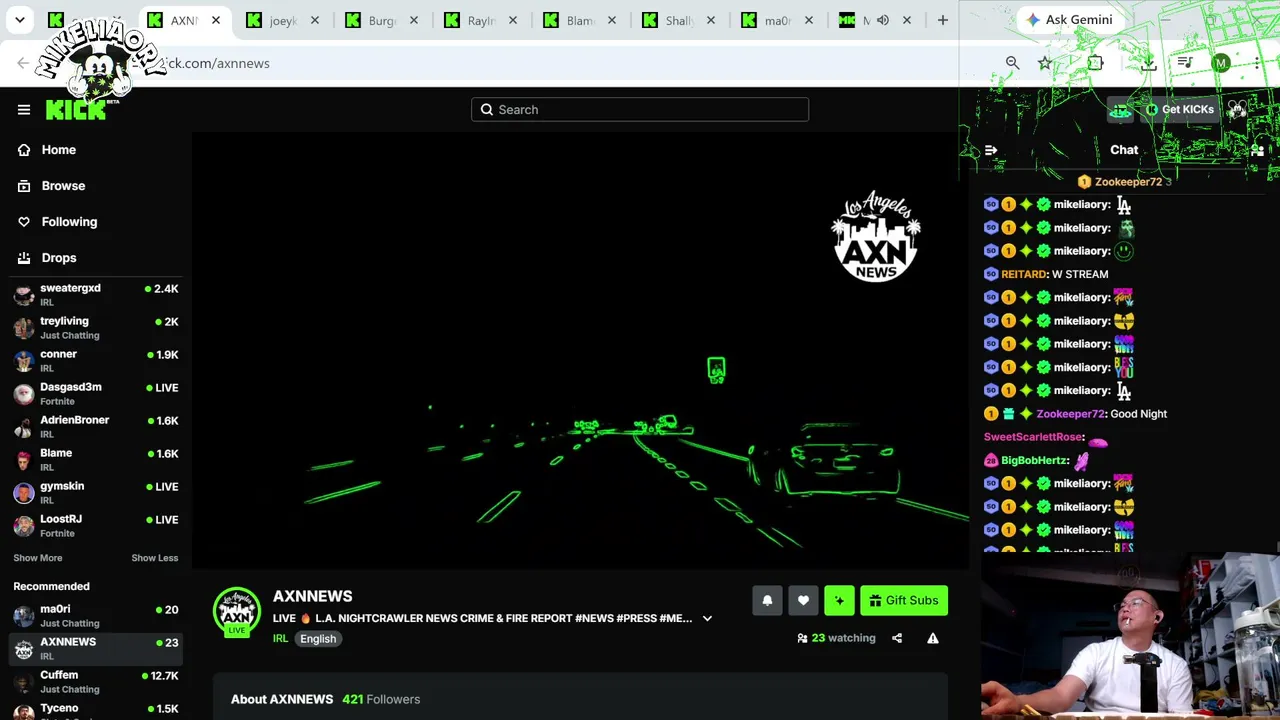1280x720 pixels.
Task: Open the browser extensions puzzle icon
Action: point(1095,63)
